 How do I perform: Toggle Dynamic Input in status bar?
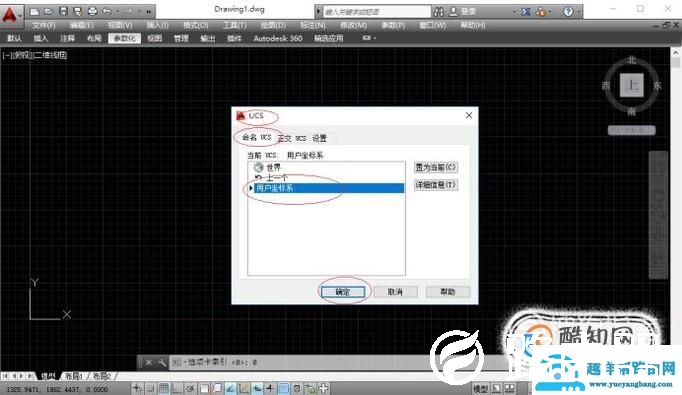(x=257, y=388)
